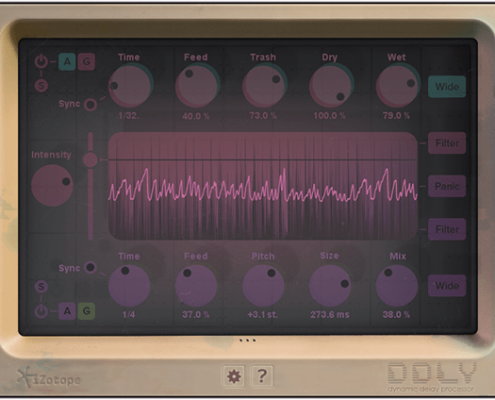Open settings with the gear icon
This screenshot has width=495, height=400.
(x=233, y=376)
